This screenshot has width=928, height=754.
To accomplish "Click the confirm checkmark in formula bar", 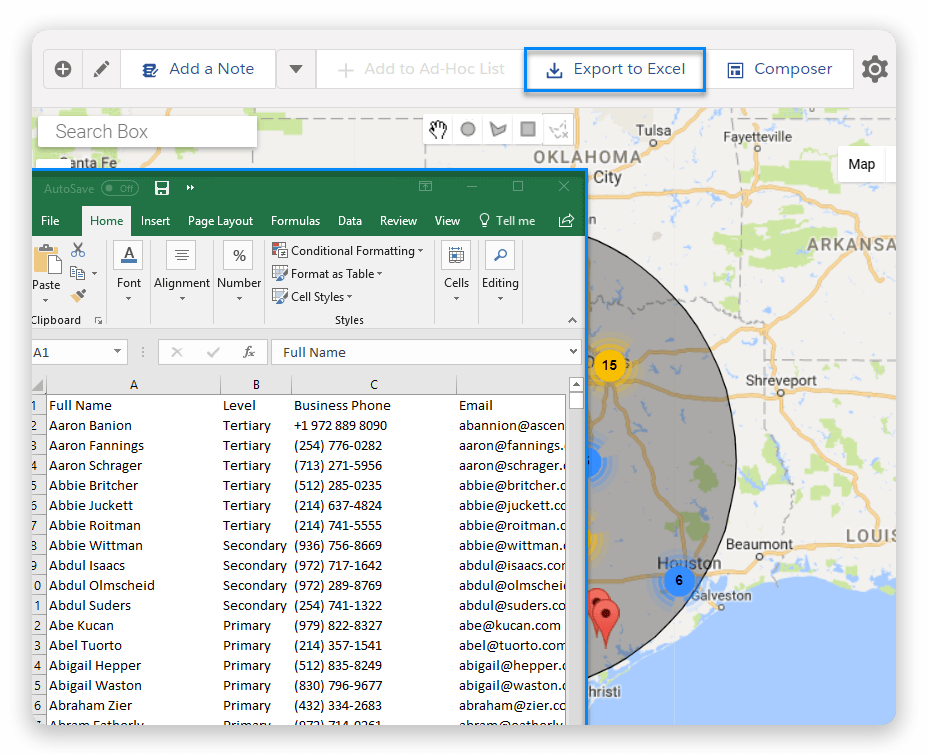I will [x=213, y=352].
